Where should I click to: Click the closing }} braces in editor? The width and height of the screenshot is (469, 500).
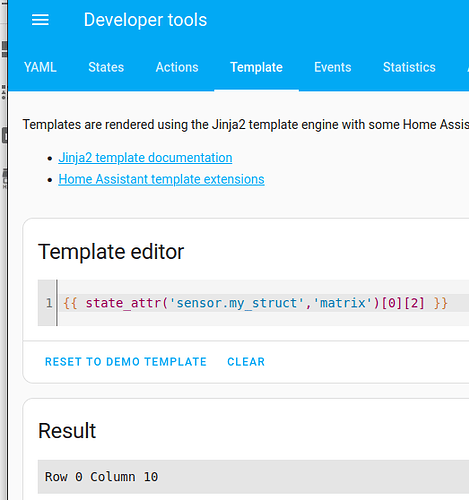441,303
